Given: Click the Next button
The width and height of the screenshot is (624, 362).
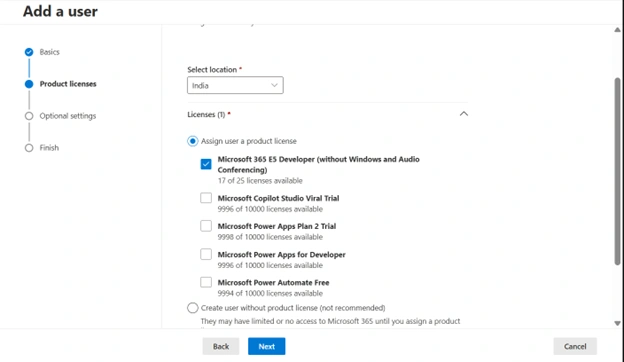Looking at the screenshot, I should coord(267,346).
